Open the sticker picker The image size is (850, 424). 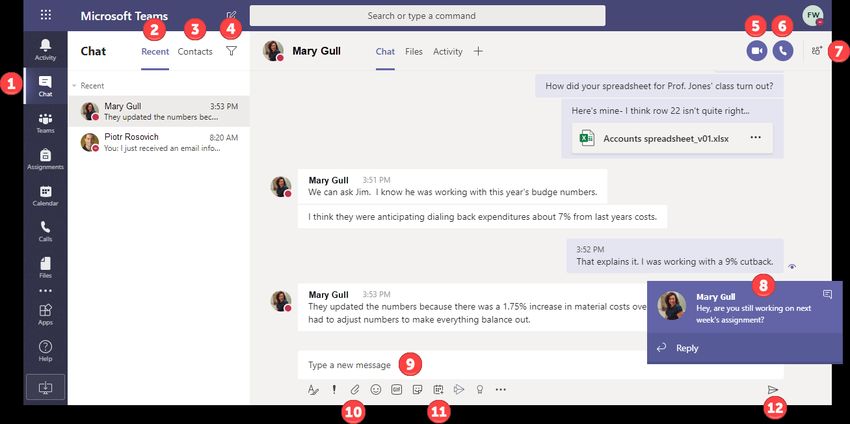pyautogui.click(x=417, y=389)
